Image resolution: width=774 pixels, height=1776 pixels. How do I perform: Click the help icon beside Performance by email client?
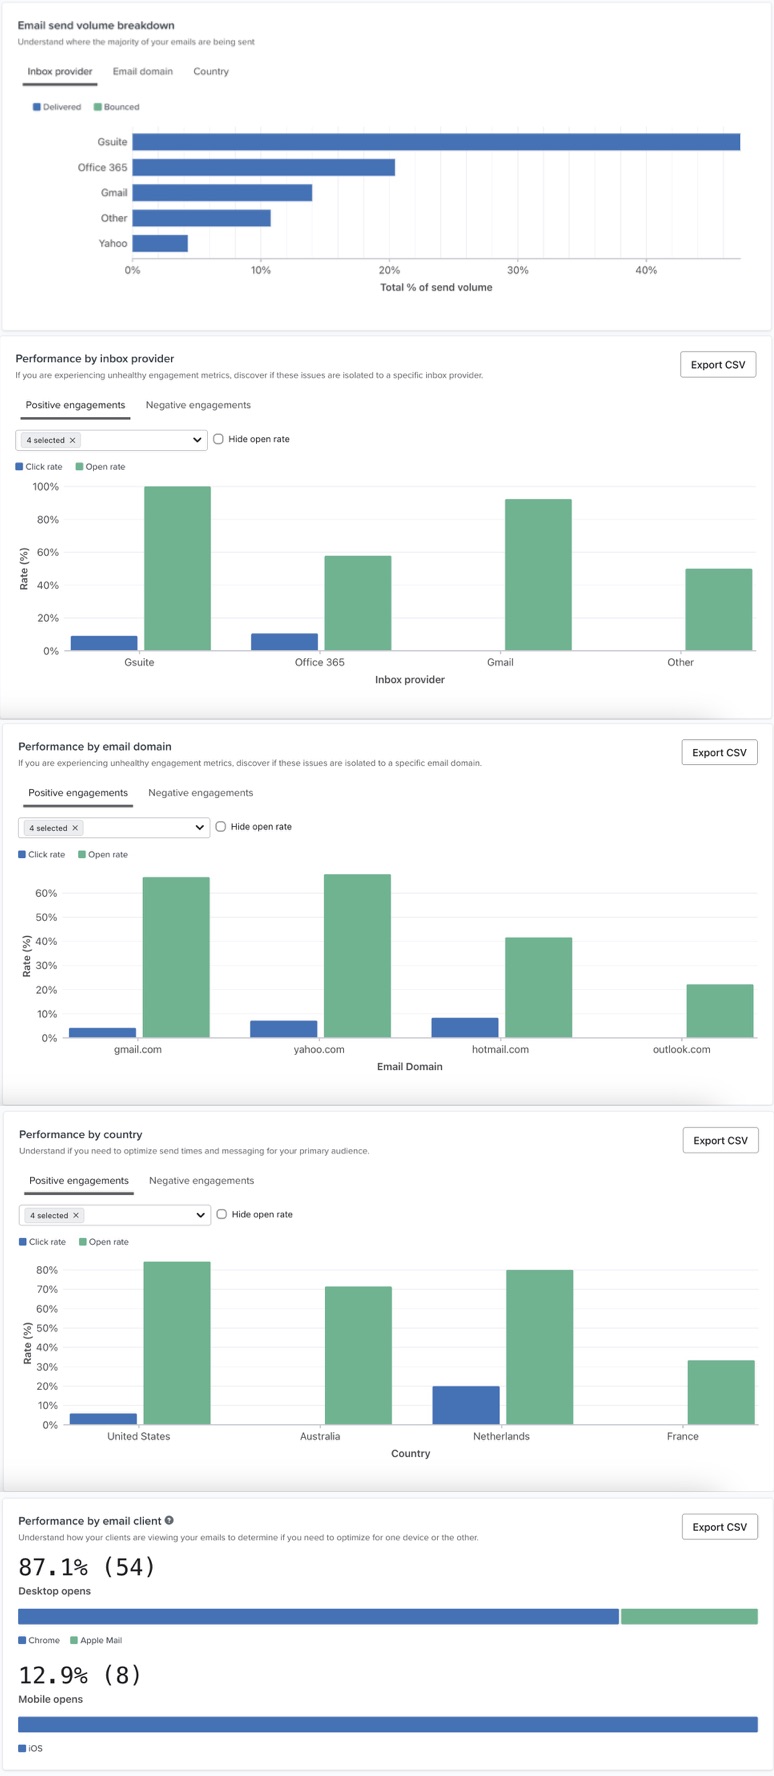coord(169,1521)
